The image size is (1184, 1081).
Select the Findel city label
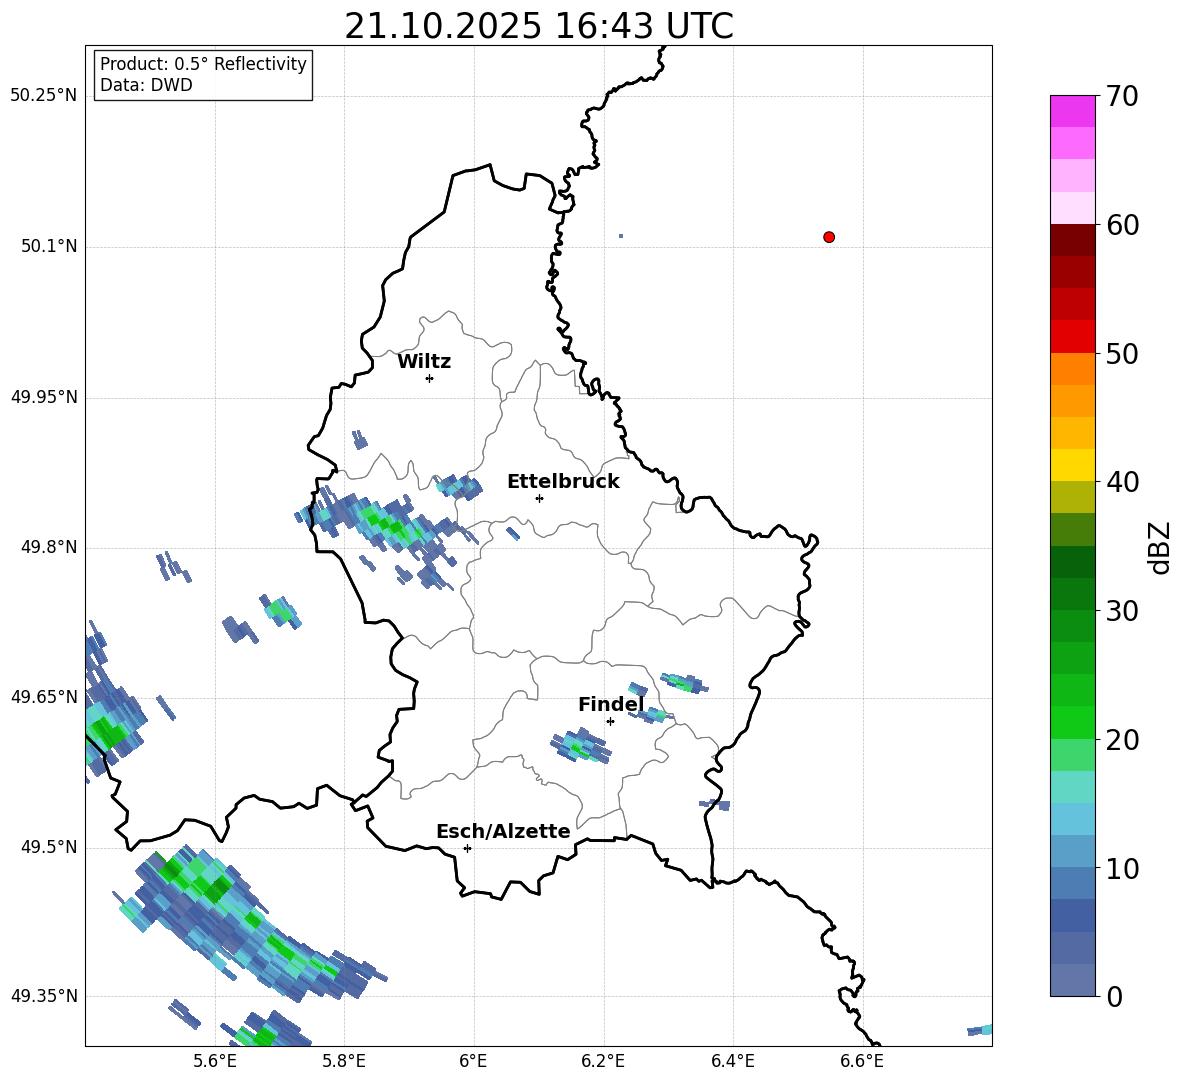[x=611, y=704]
